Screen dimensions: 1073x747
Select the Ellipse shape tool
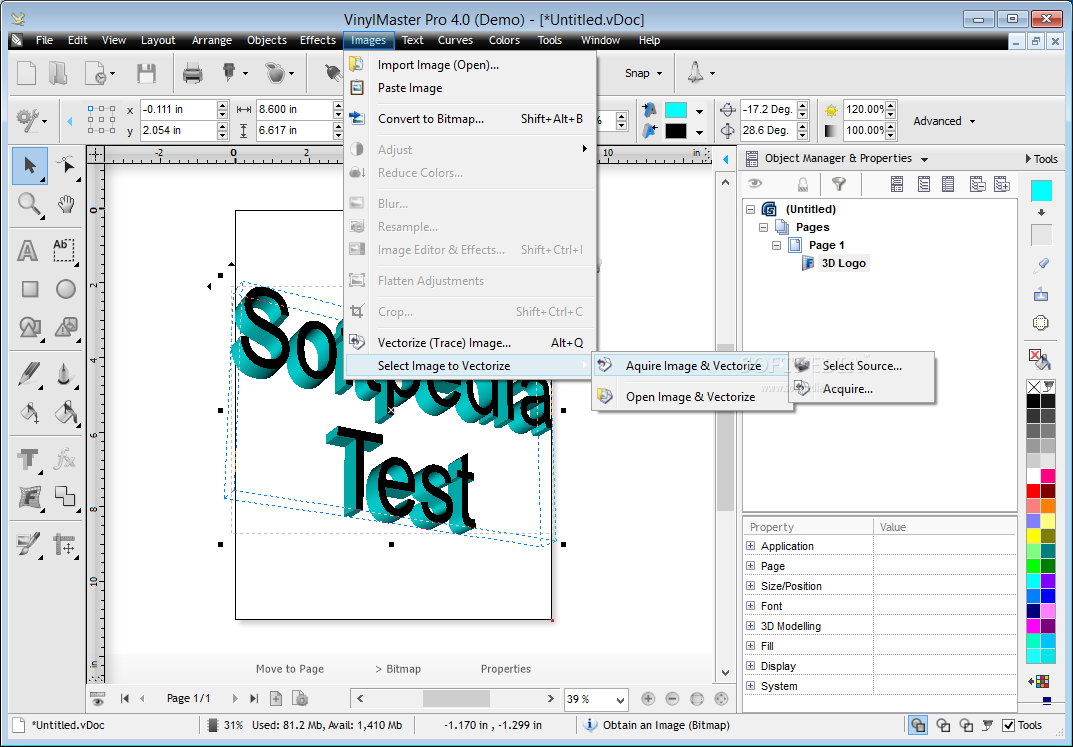66,289
